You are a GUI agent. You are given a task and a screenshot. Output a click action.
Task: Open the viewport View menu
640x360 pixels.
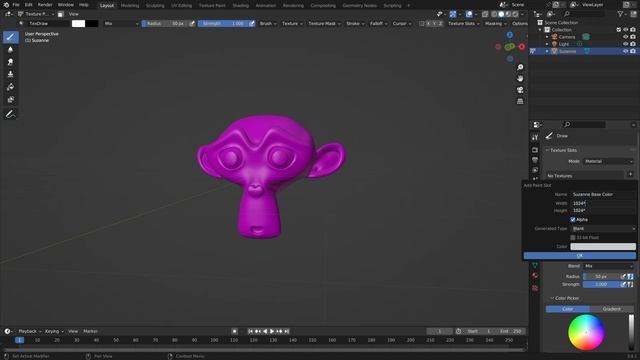[x=73, y=14]
